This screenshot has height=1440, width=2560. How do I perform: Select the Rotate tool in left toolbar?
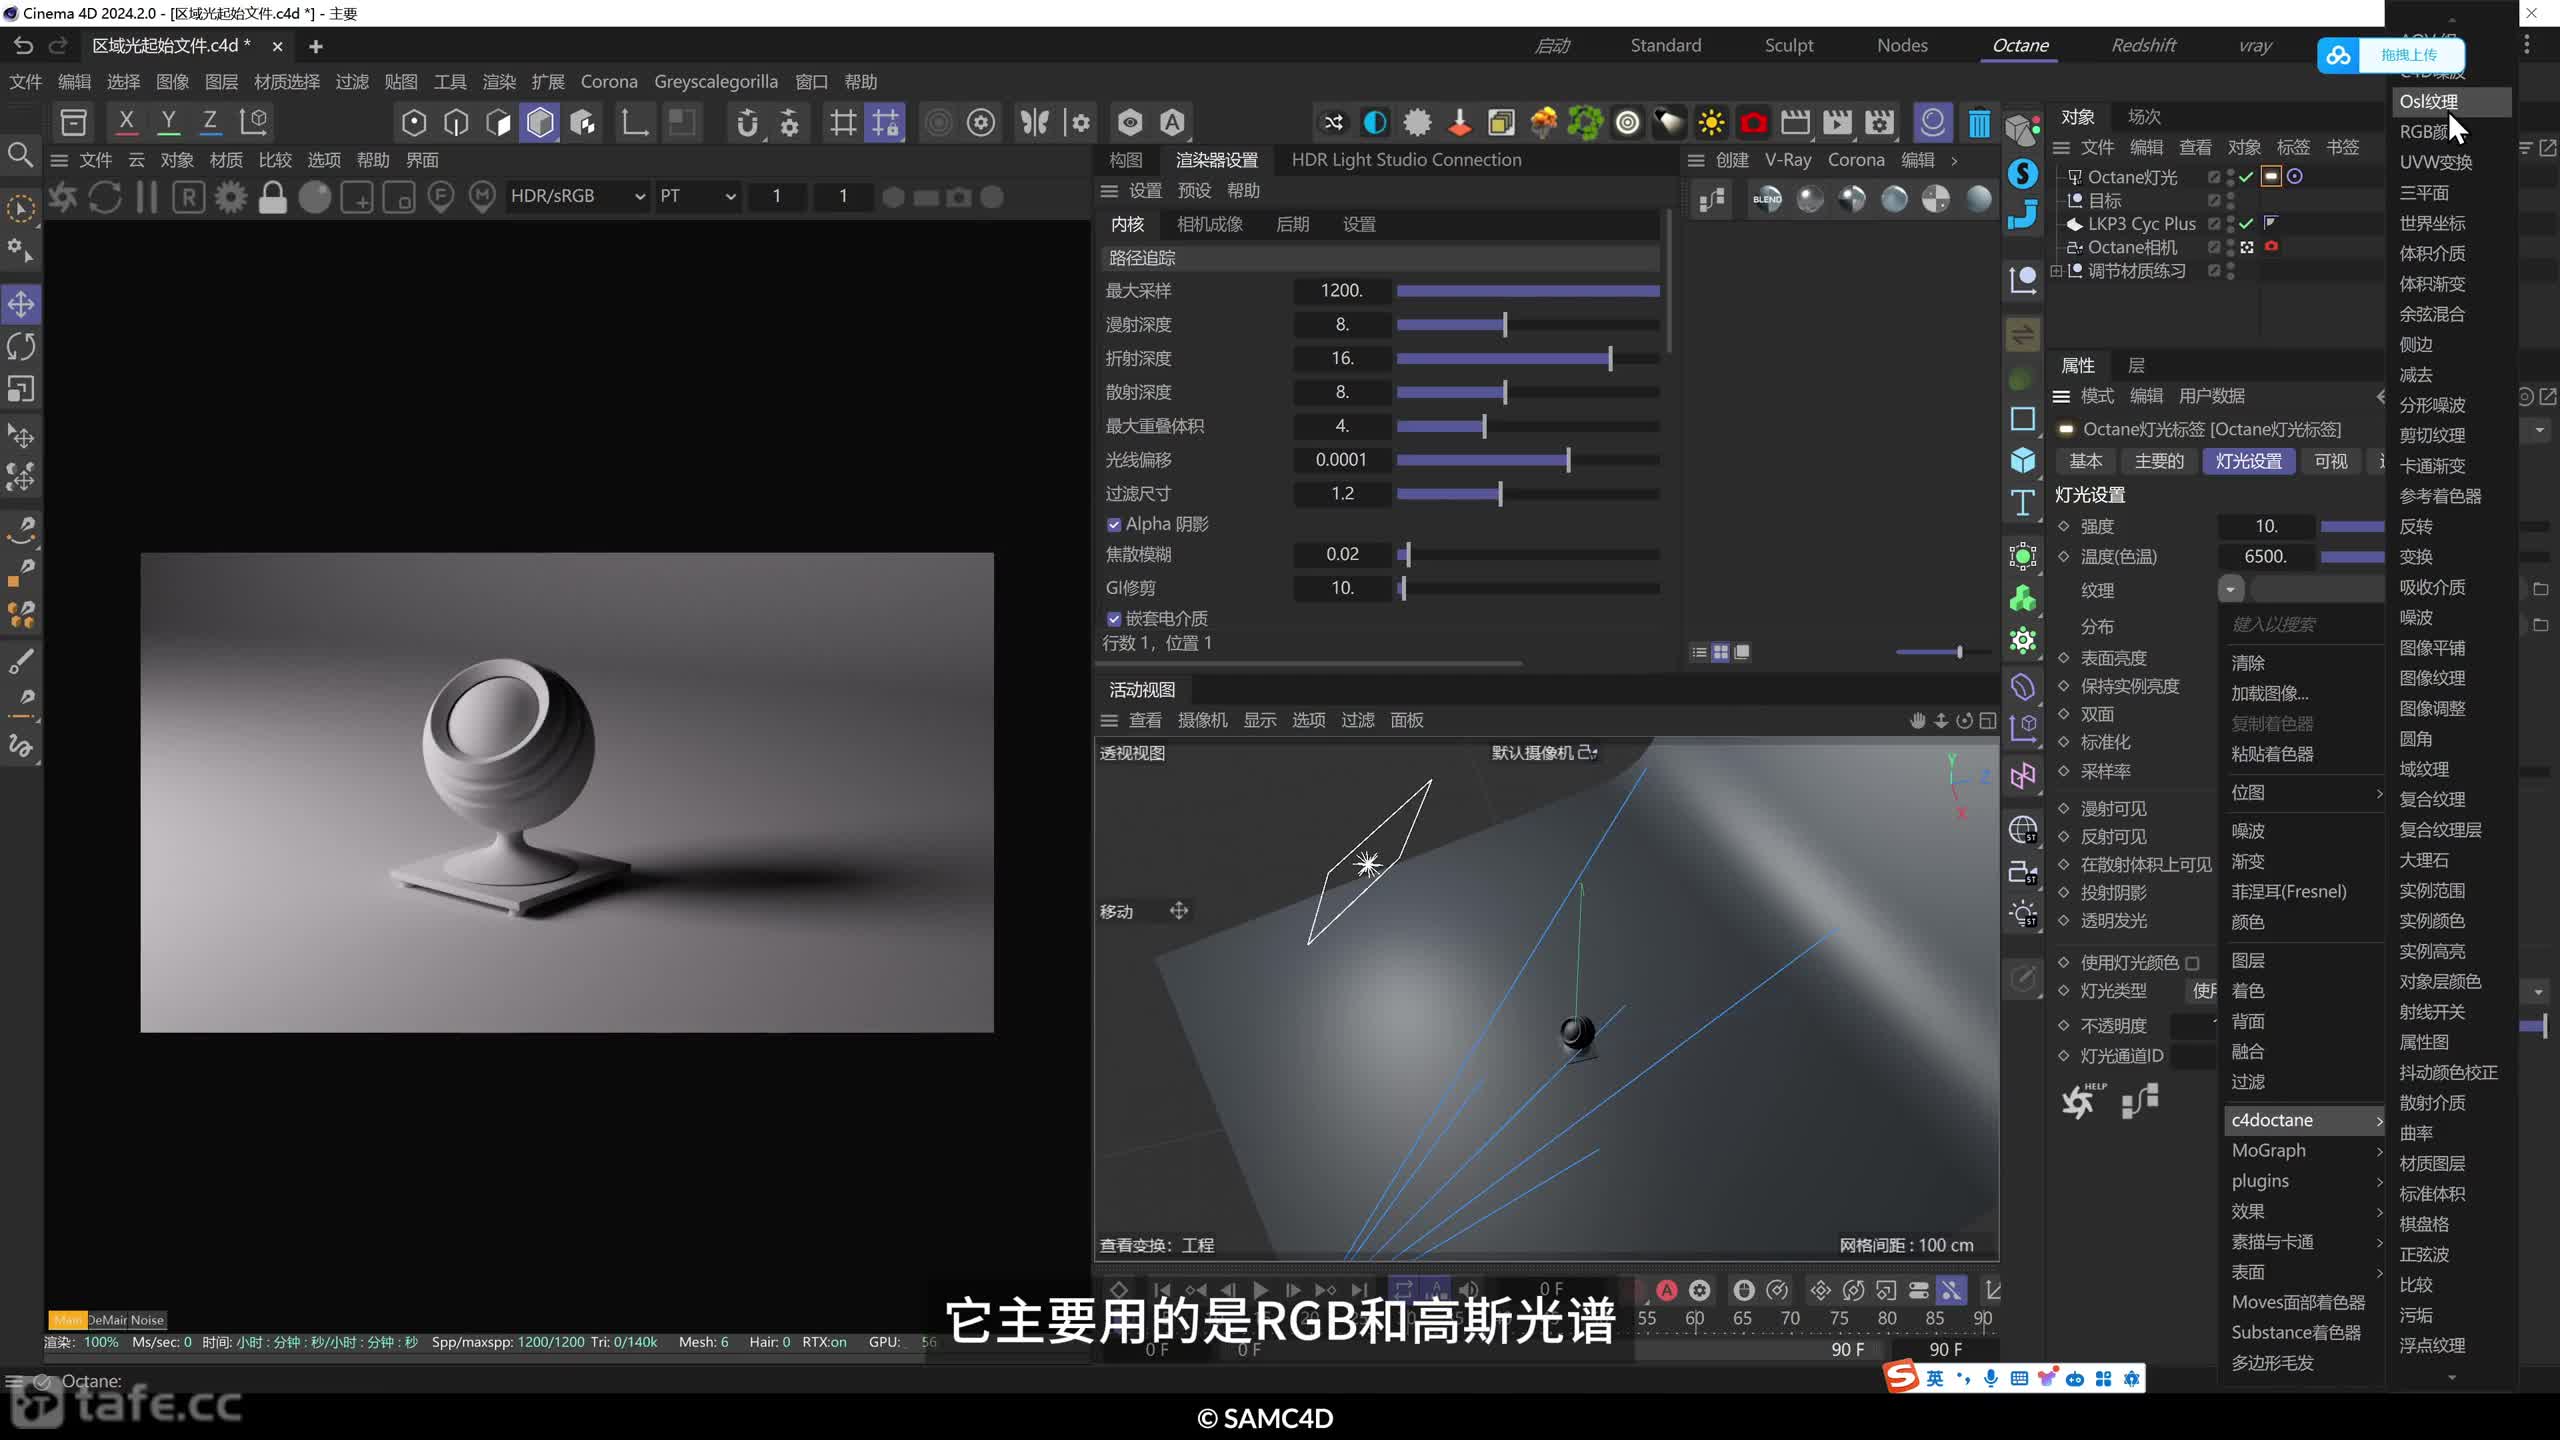[x=21, y=347]
